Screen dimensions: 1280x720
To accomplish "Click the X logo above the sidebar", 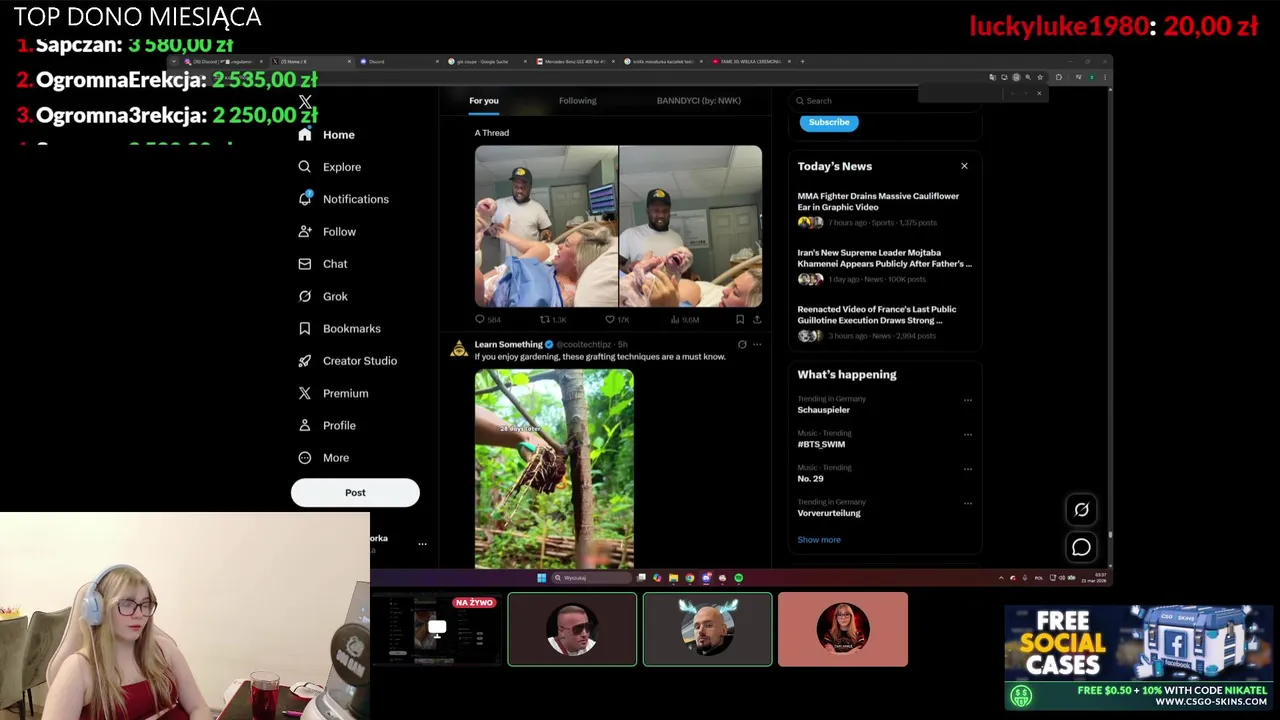I will tap(305, 102).
